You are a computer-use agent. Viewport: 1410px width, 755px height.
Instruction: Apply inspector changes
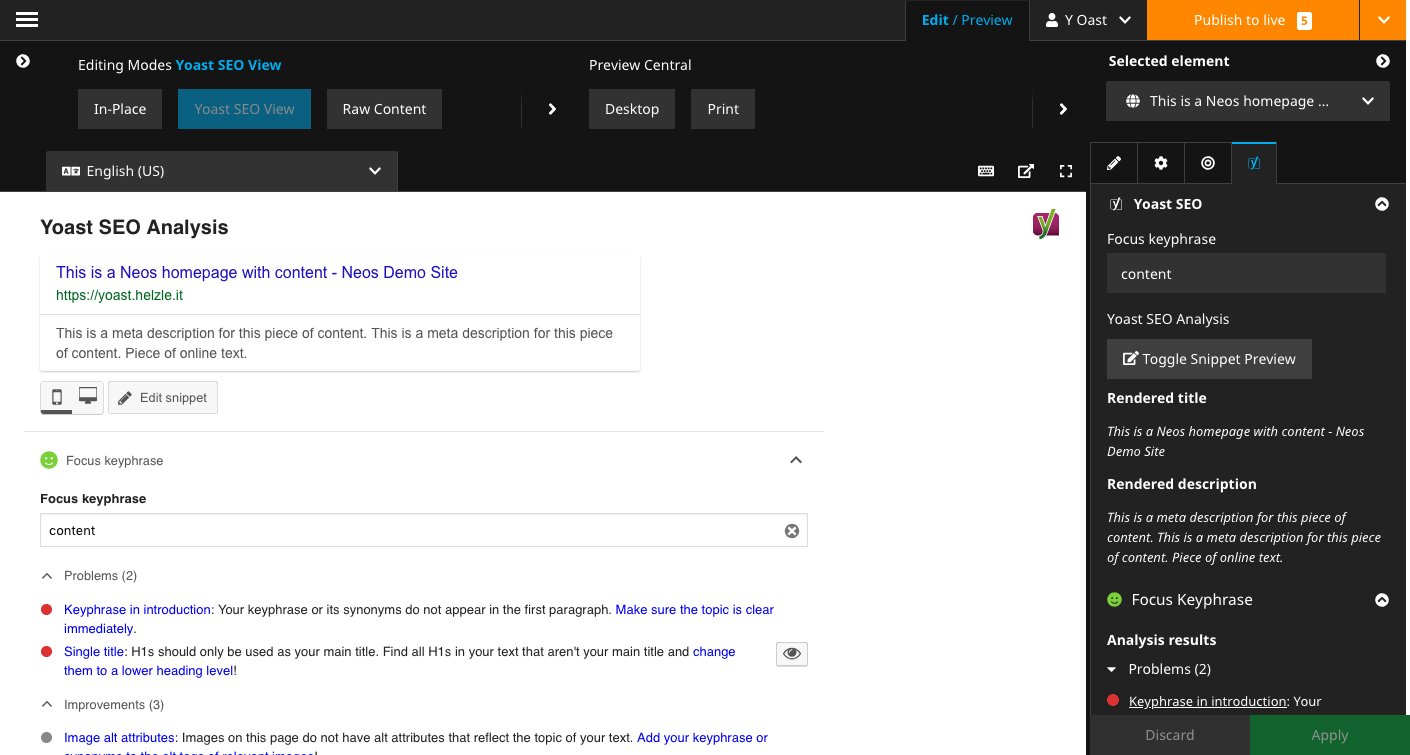pyautogui.click(x=1330, y=735)
